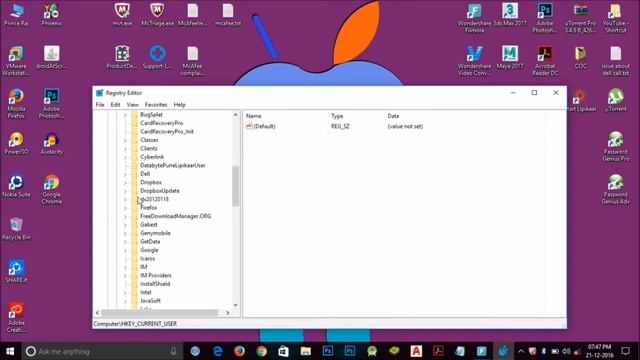This screenshot has width=640, height=360.
Task: Select the mvt.exe desktop icon
Action: (x=122, y=15)
